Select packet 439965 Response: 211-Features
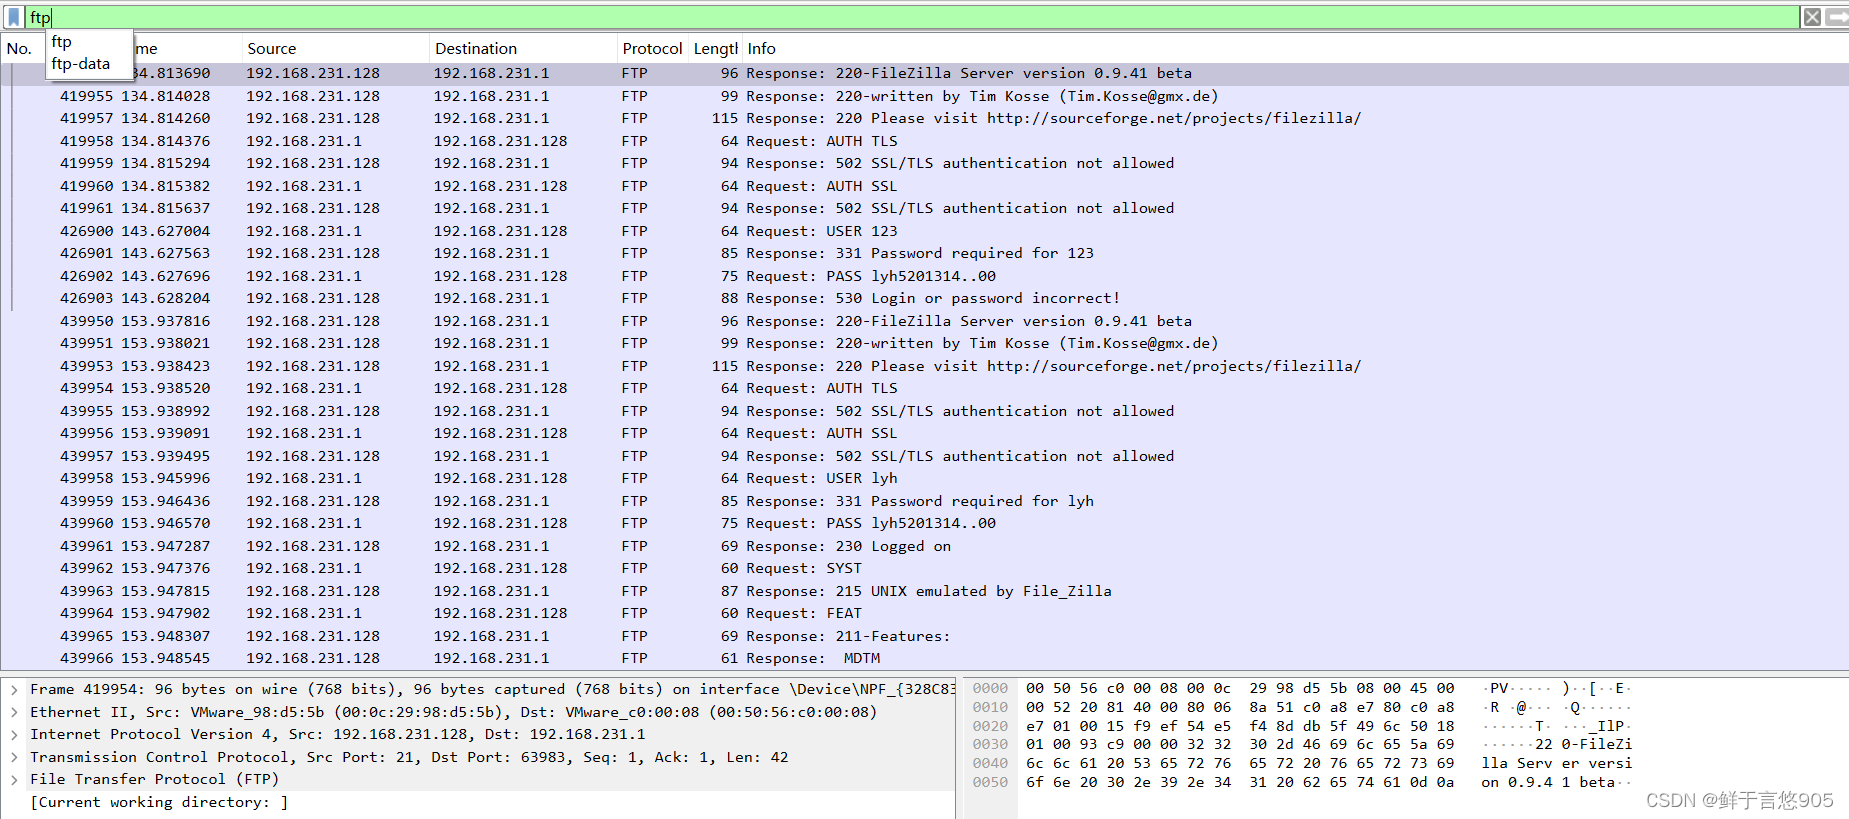 click(924, 636)
